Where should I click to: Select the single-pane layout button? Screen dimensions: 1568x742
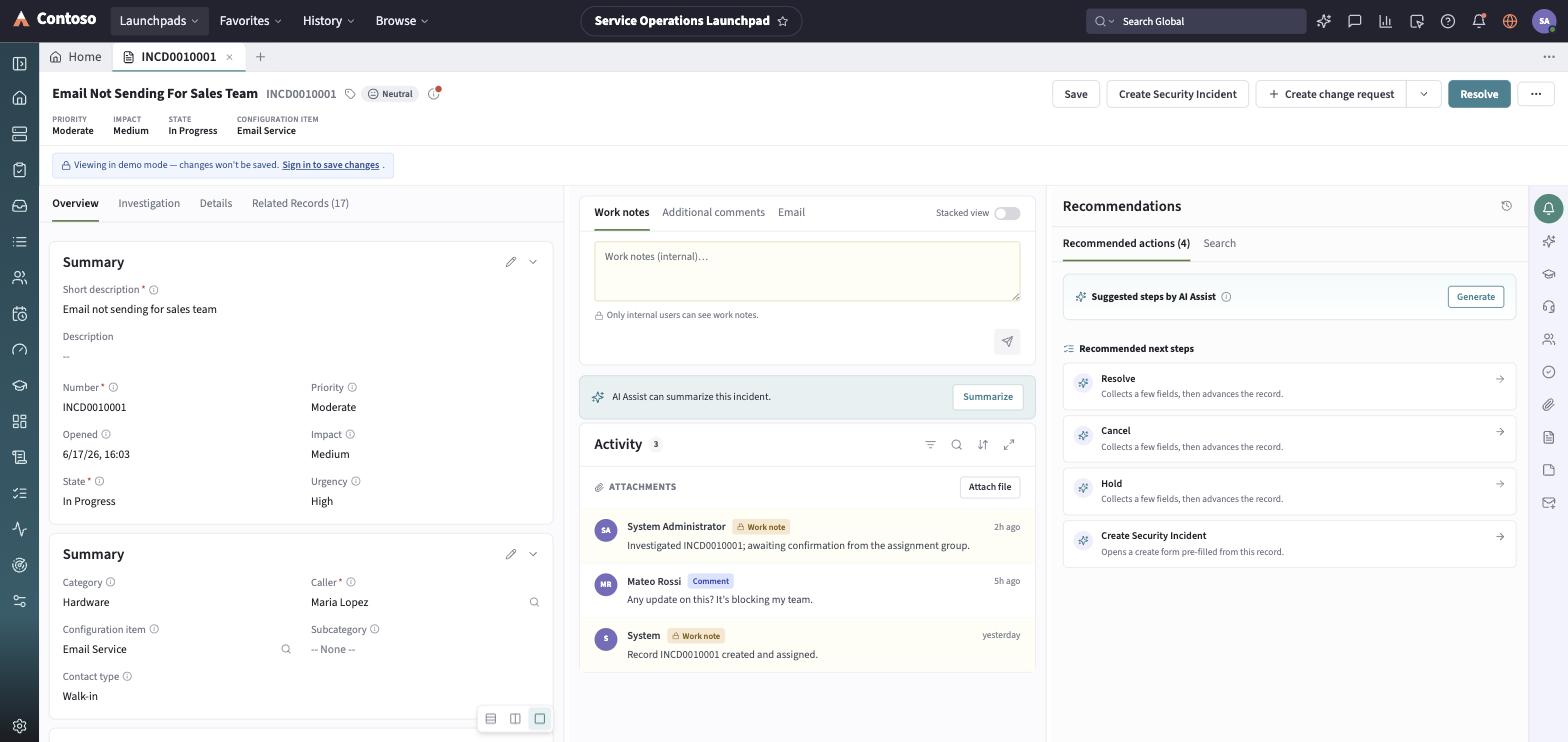540,719
